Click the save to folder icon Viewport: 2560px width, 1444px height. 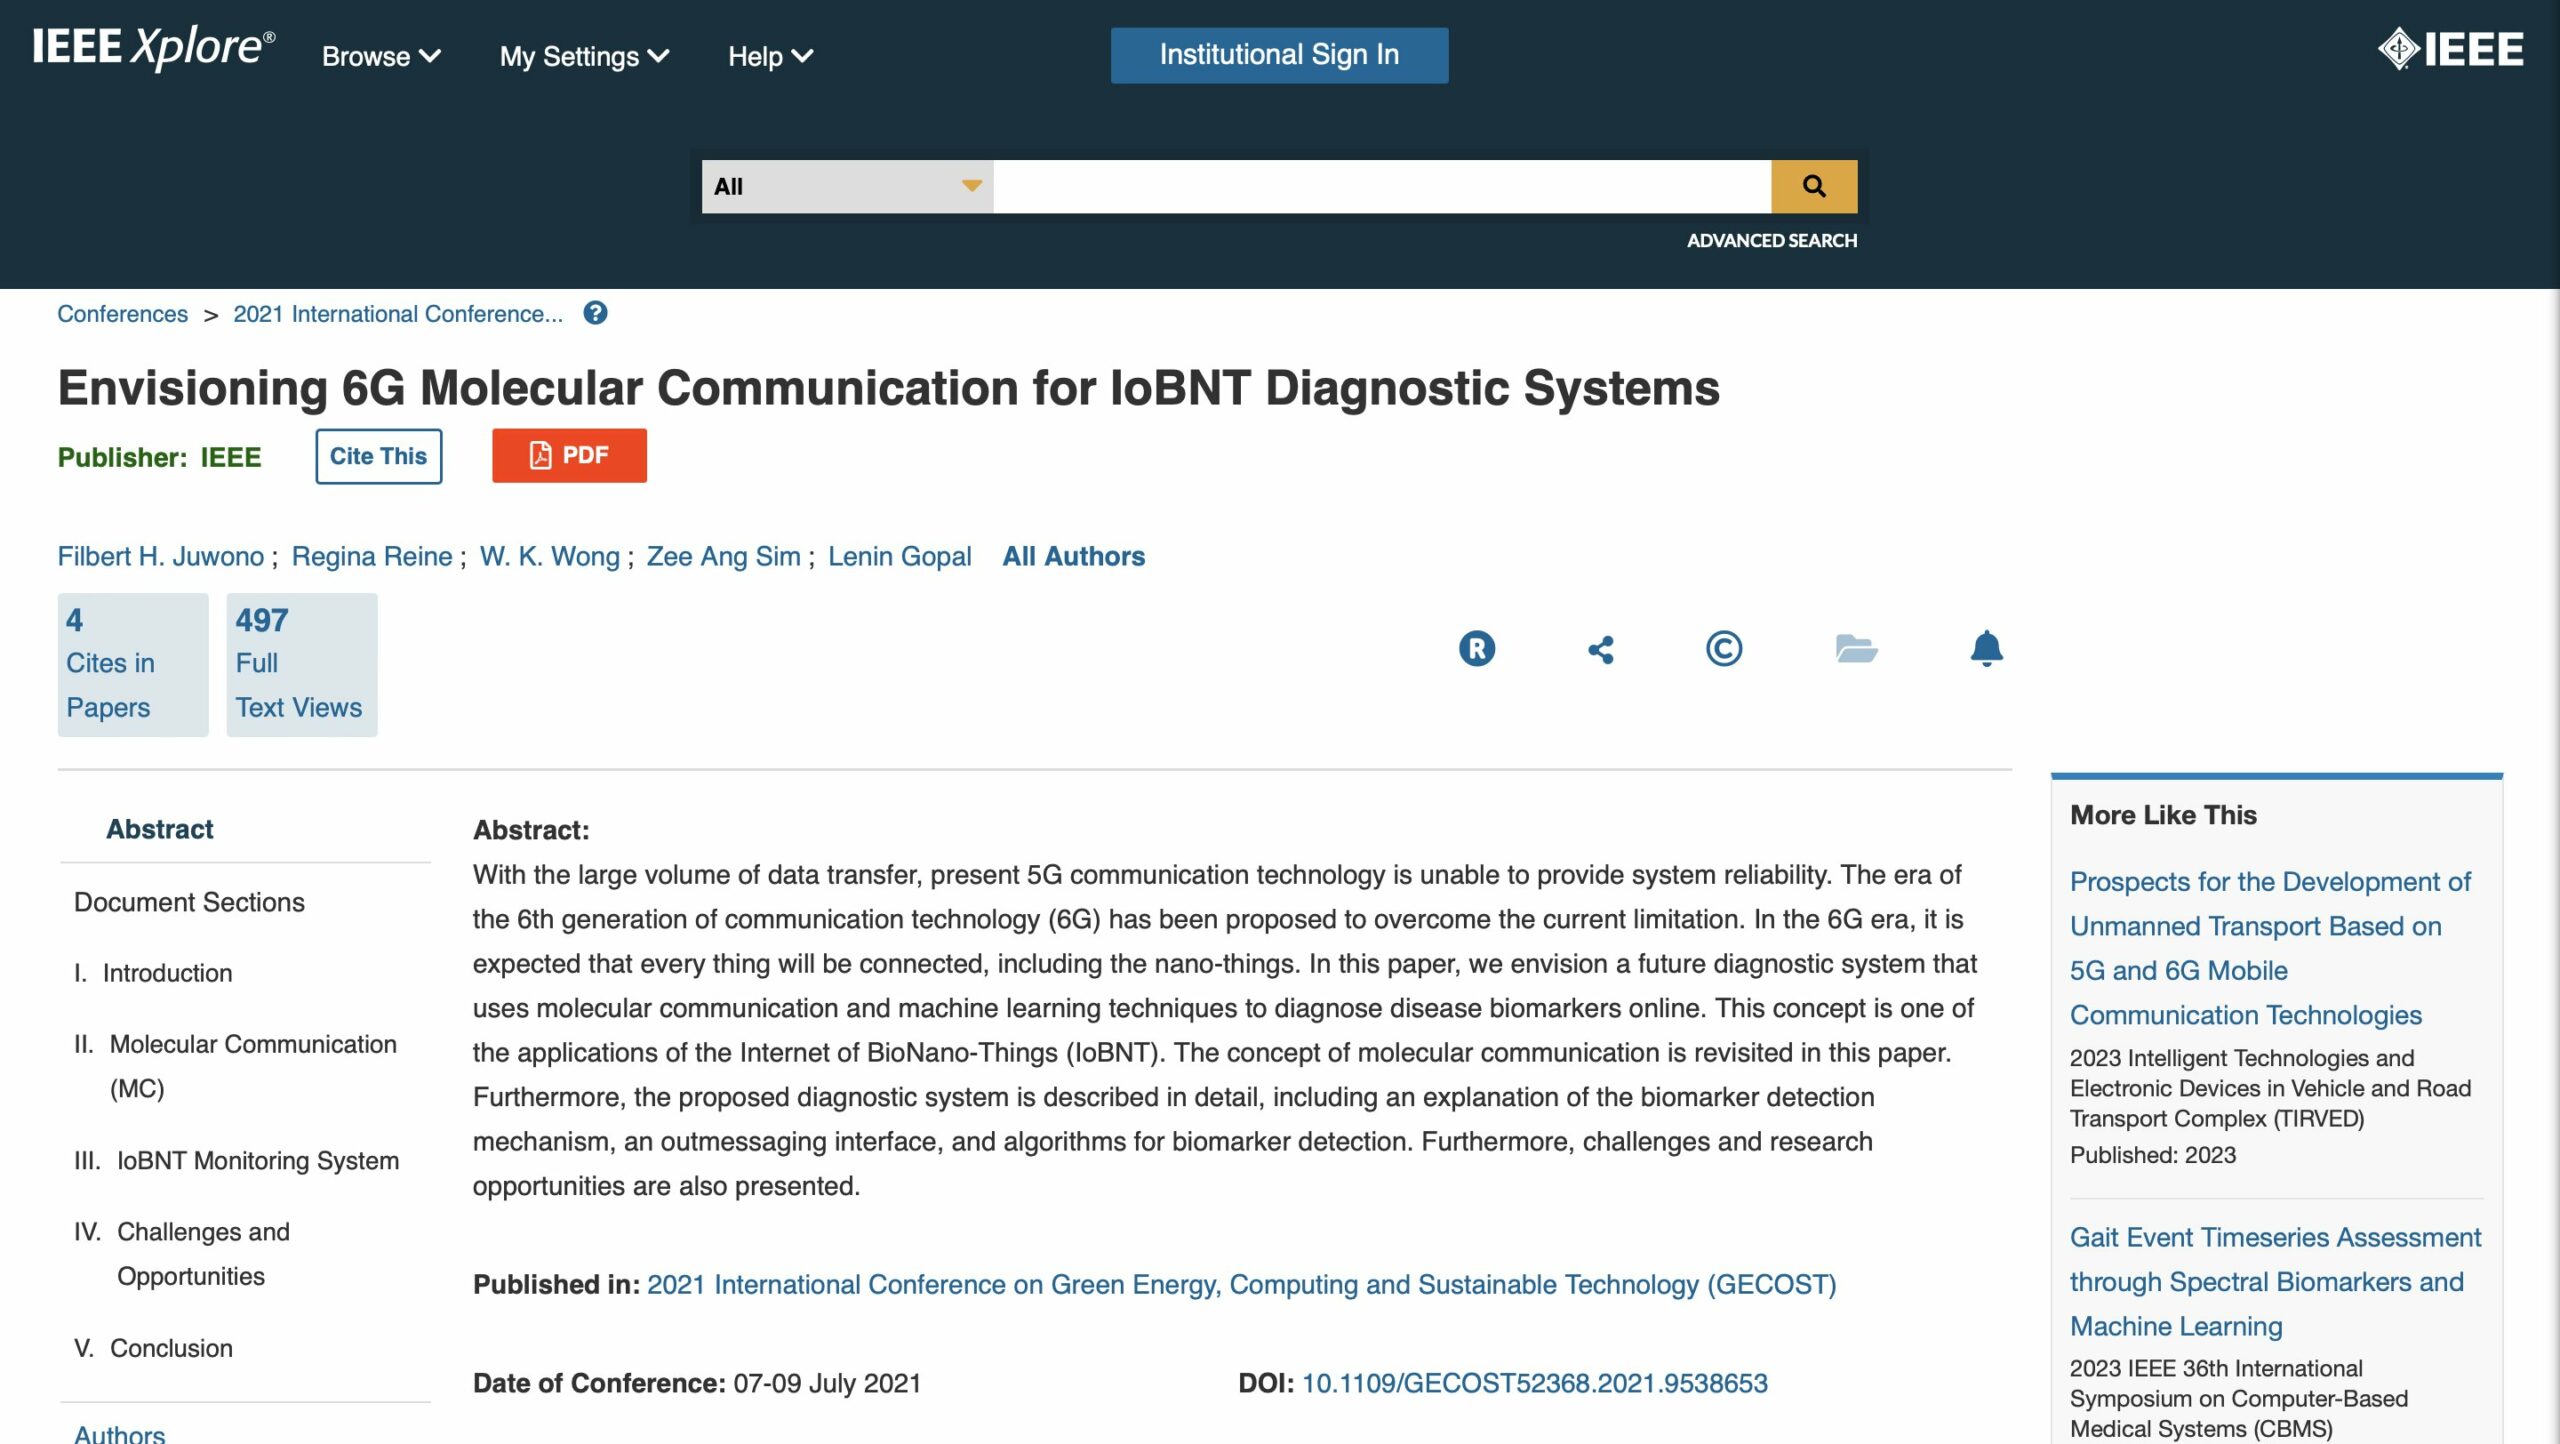(x=1856, y=649)
